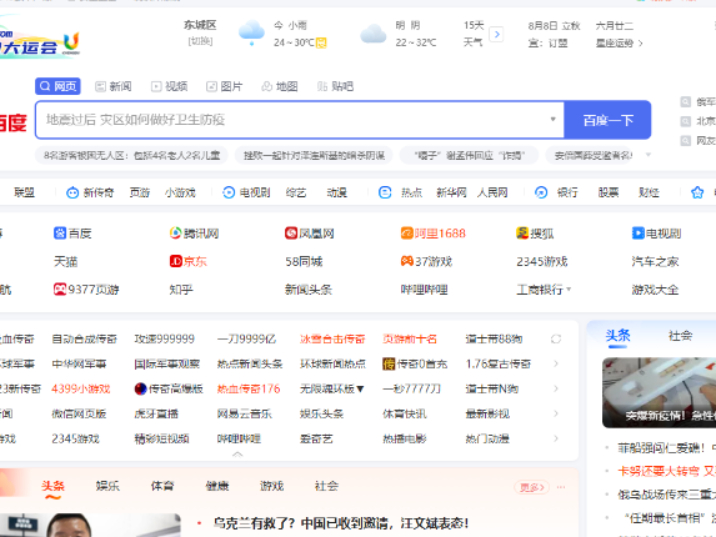Open headline 乌克兰有救了 news article
Viewport: 716px width, 537px height.
click(341, 523)
